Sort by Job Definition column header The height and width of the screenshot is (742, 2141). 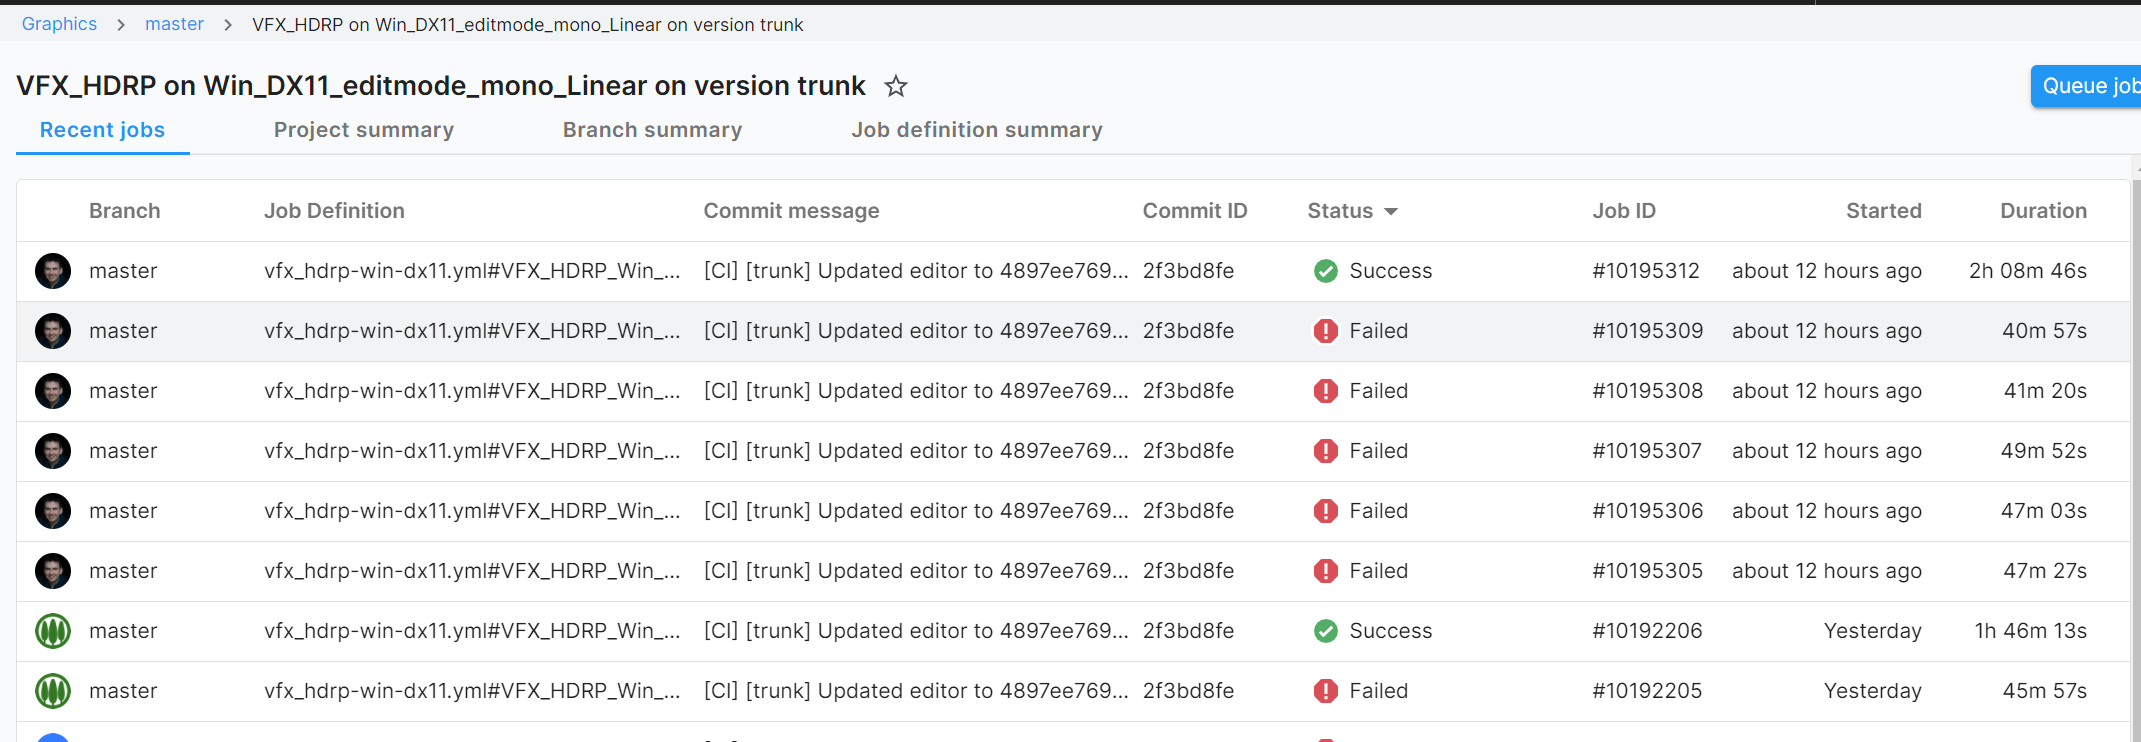click(334, 211)
